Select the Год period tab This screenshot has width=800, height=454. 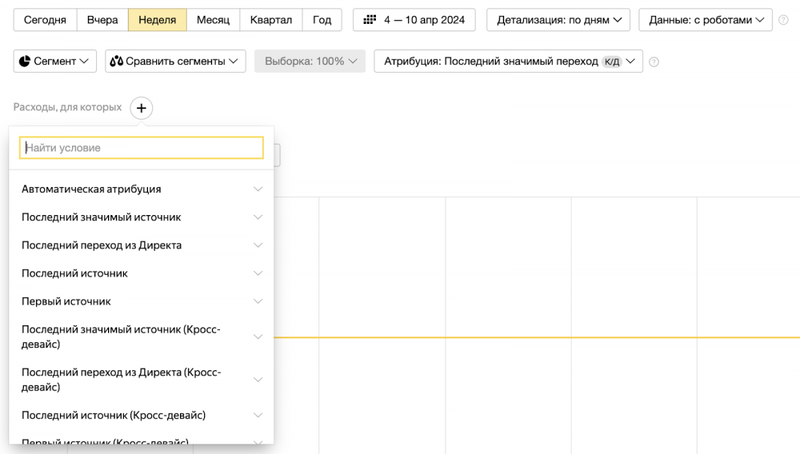322,20
